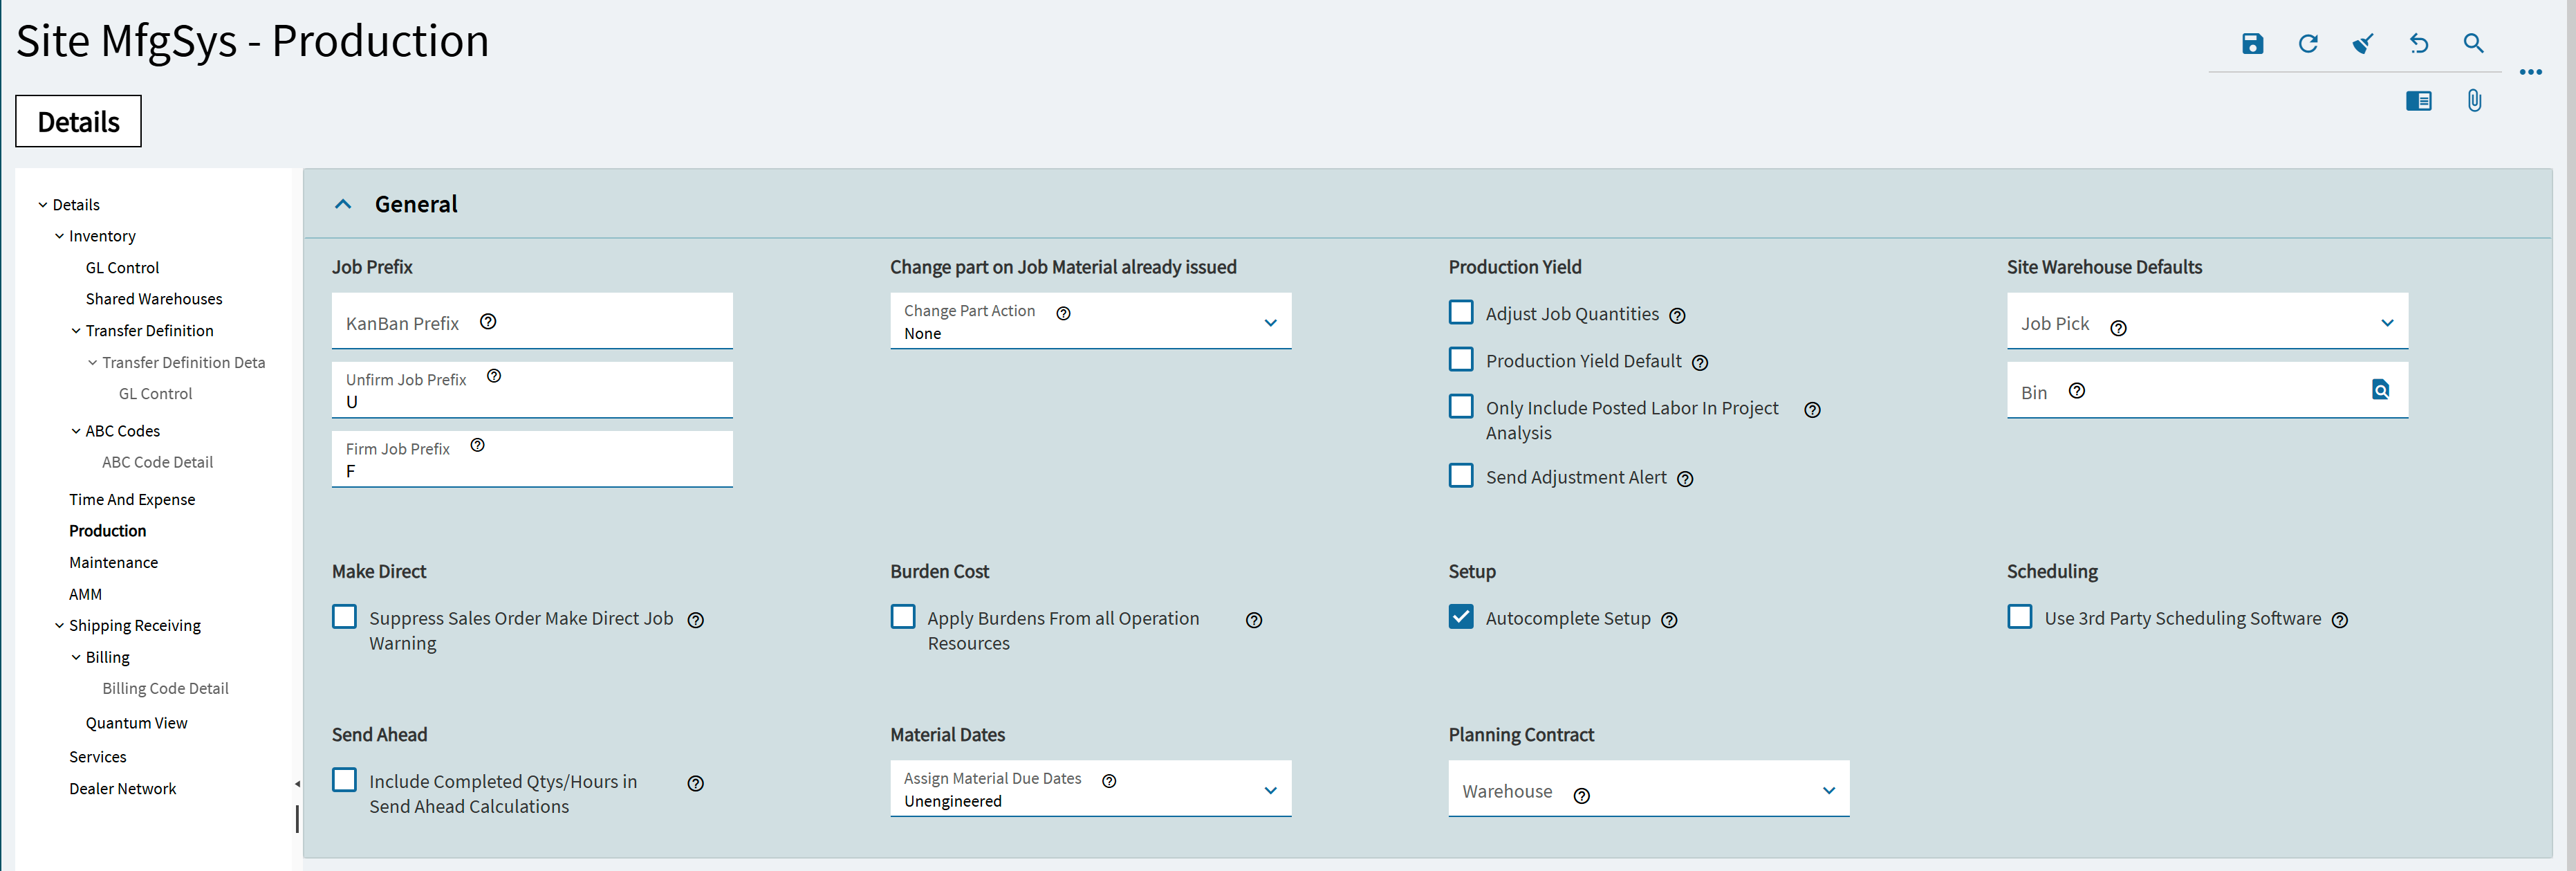Check Use 3rd Party Scheduling Software

tap(2019, 617)
